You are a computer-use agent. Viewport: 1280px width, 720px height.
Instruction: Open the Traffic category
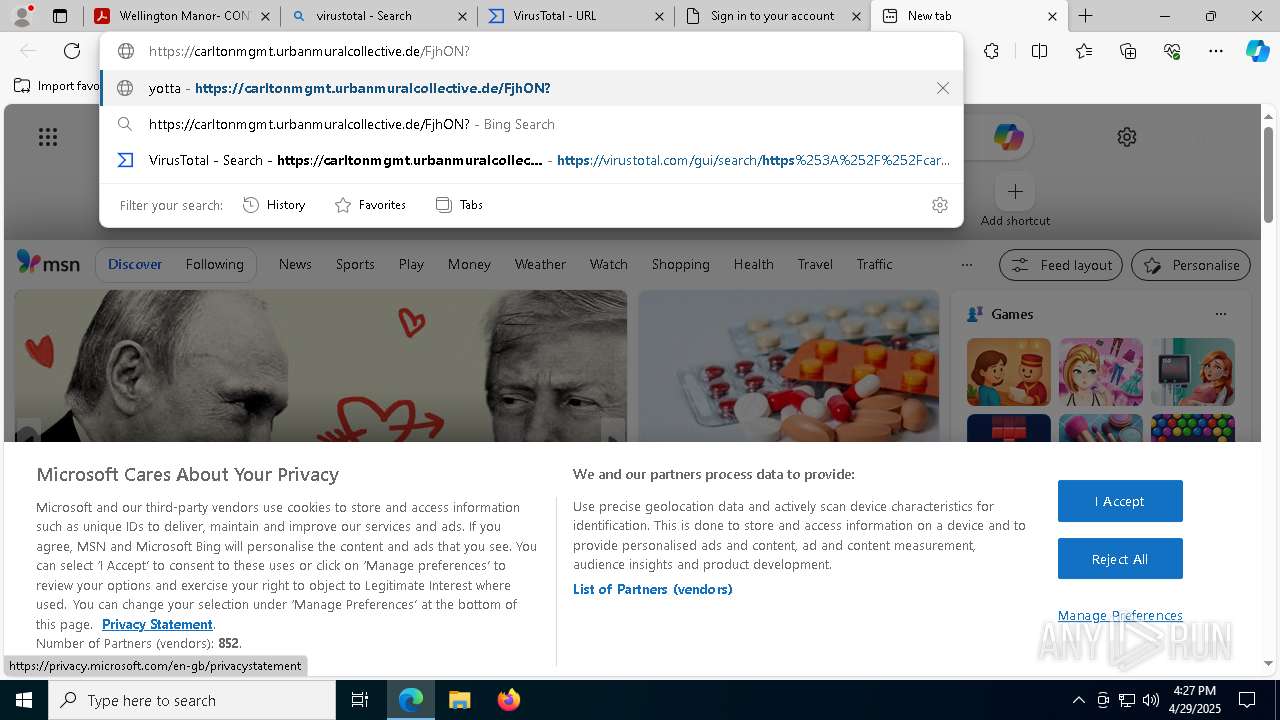(874, 264)
